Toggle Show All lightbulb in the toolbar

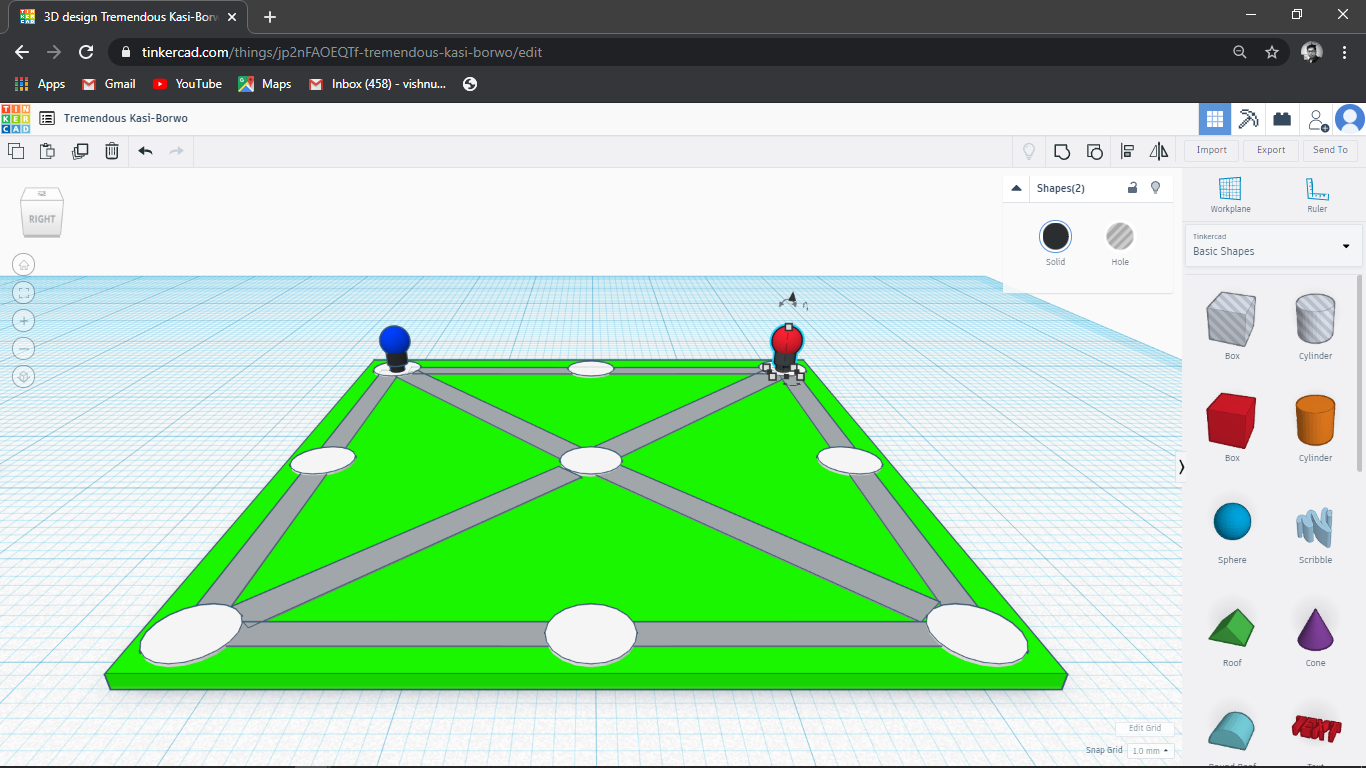point(1028,151)
